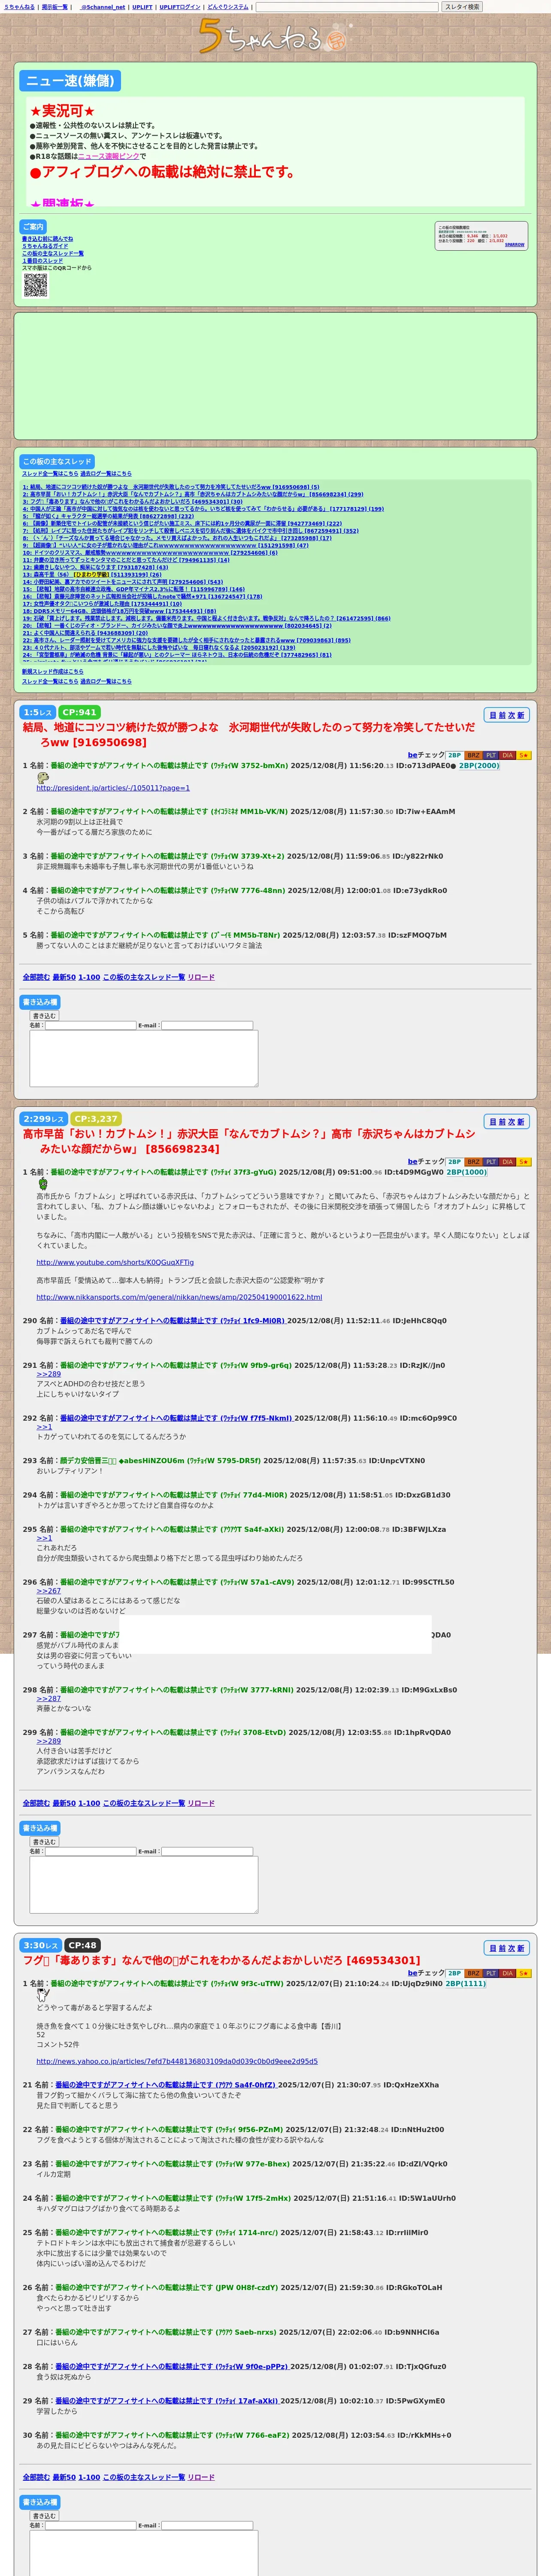The height and width of the screenshot is (2576, 551).
Task: Click リロード in the 高市早苗 thread
Action: 201,1803
